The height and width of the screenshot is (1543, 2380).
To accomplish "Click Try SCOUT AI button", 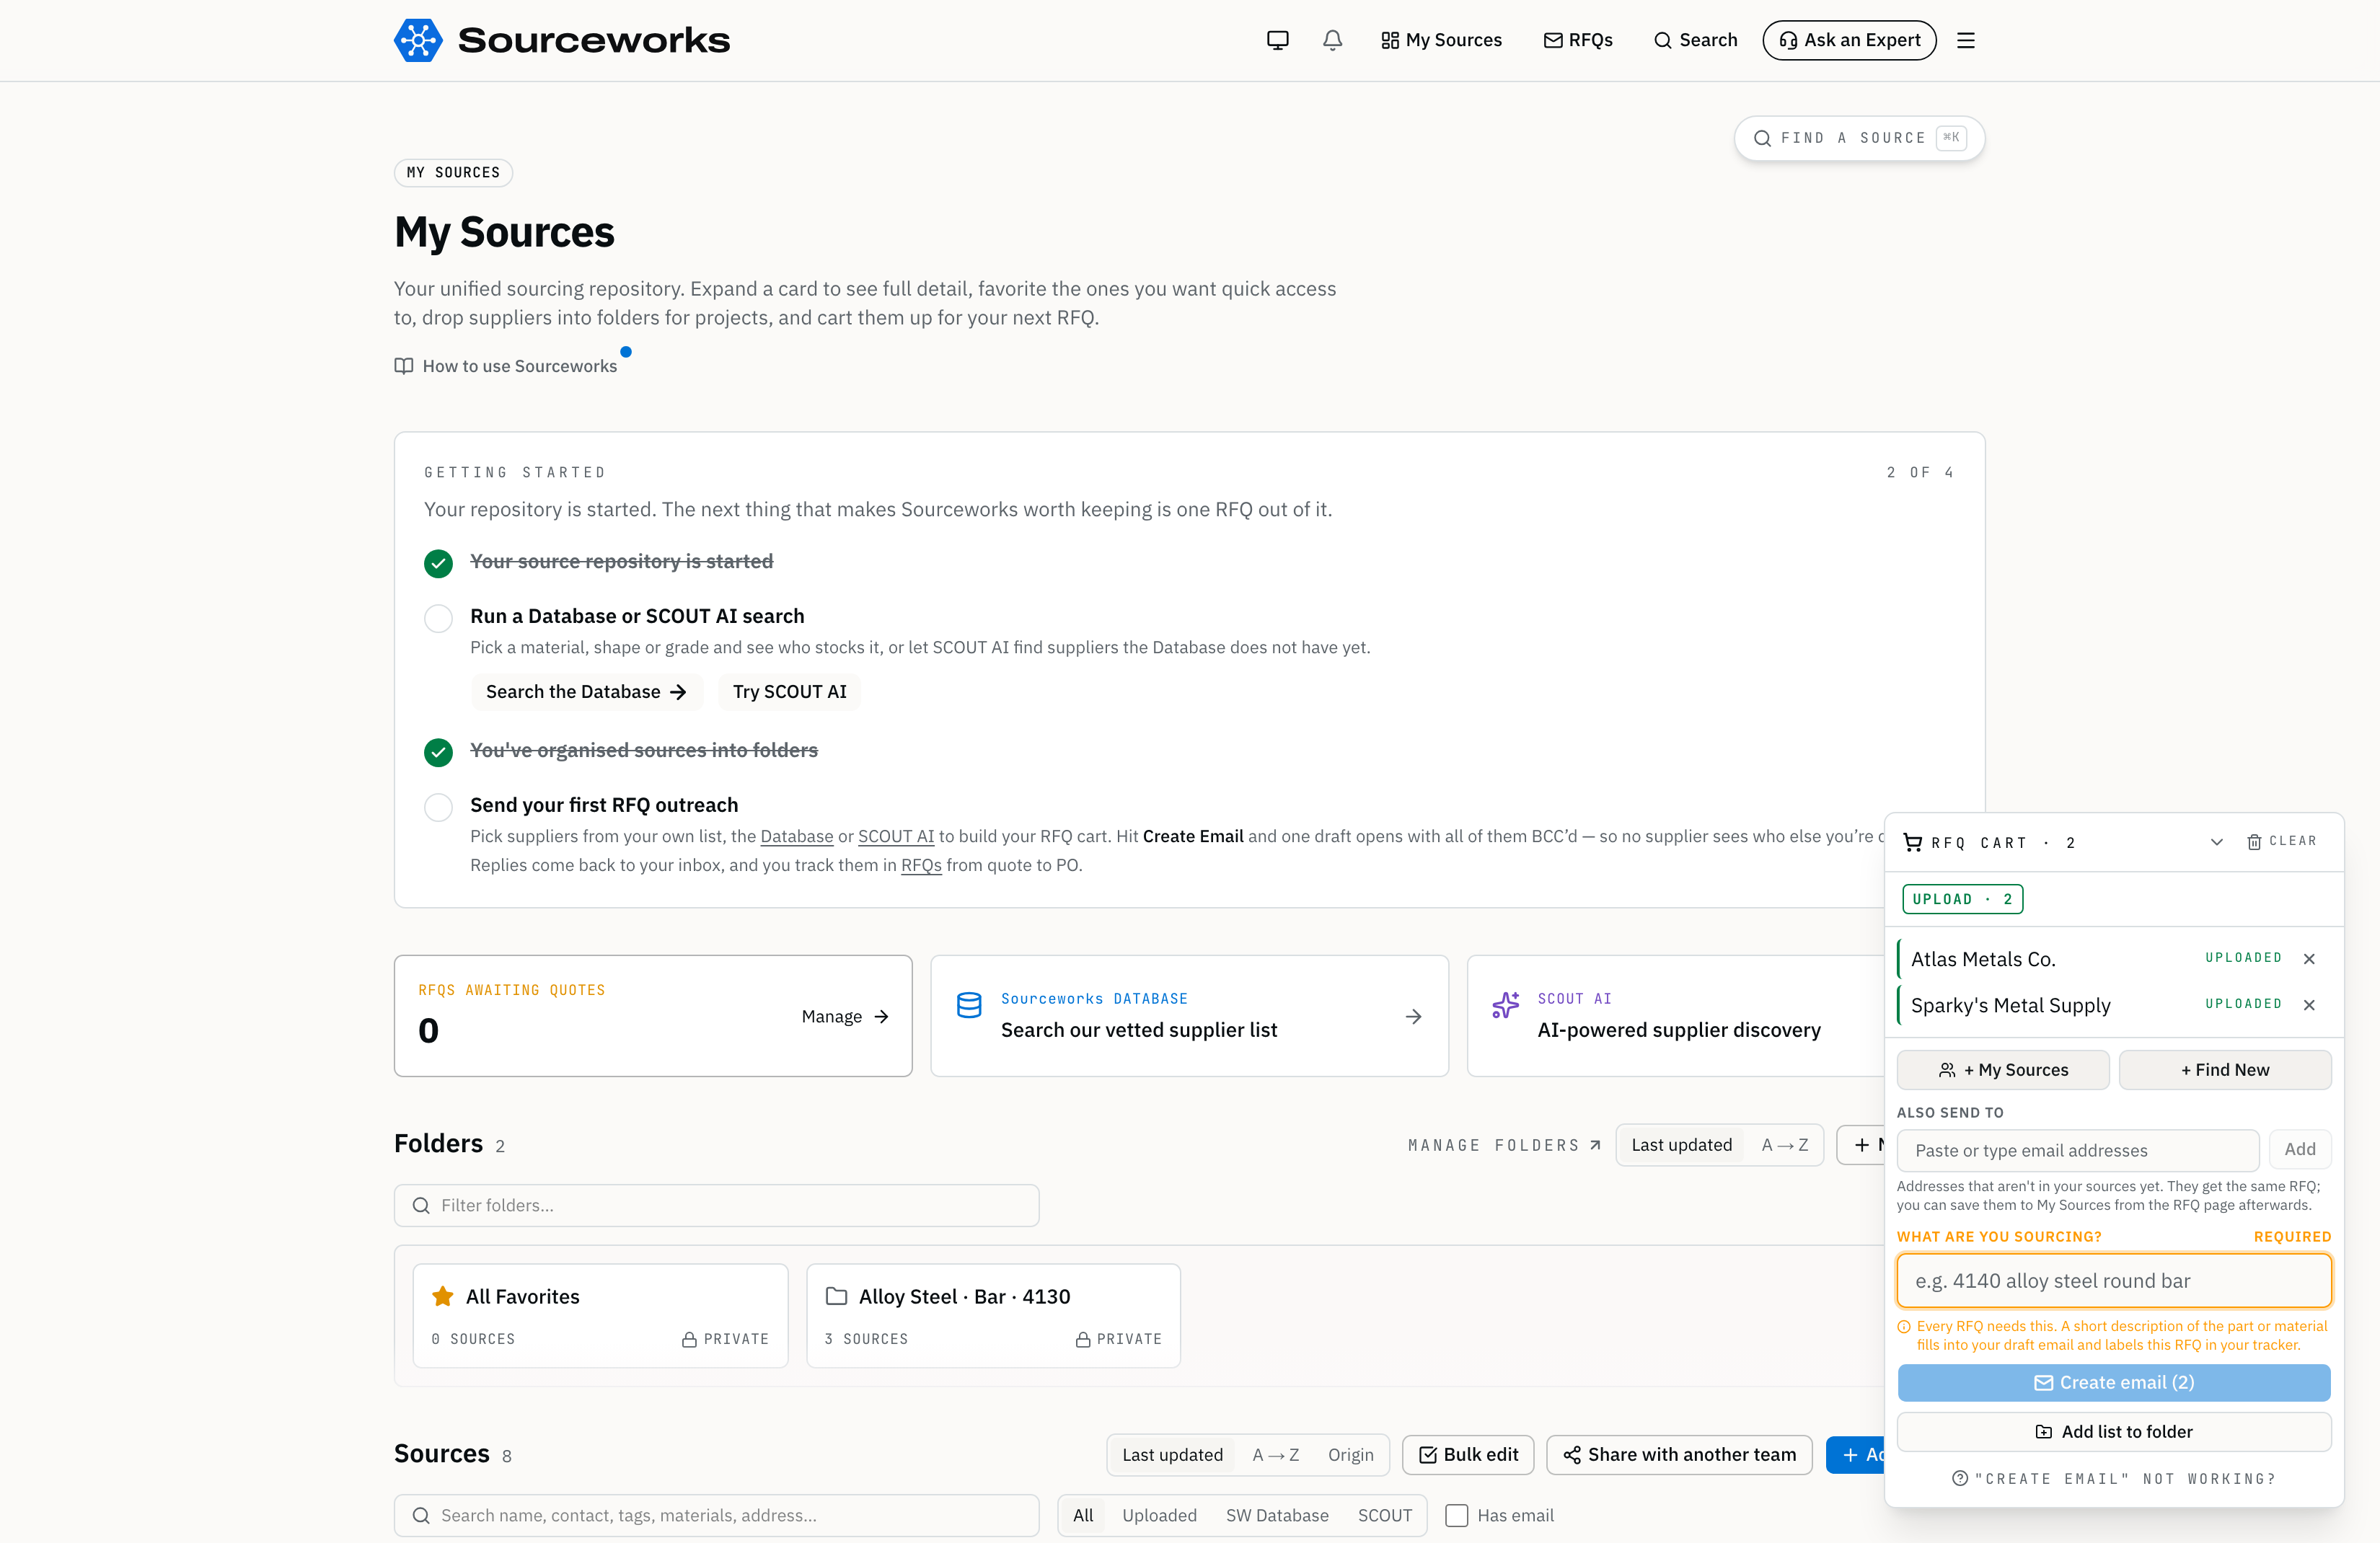I will coord(789,692).
